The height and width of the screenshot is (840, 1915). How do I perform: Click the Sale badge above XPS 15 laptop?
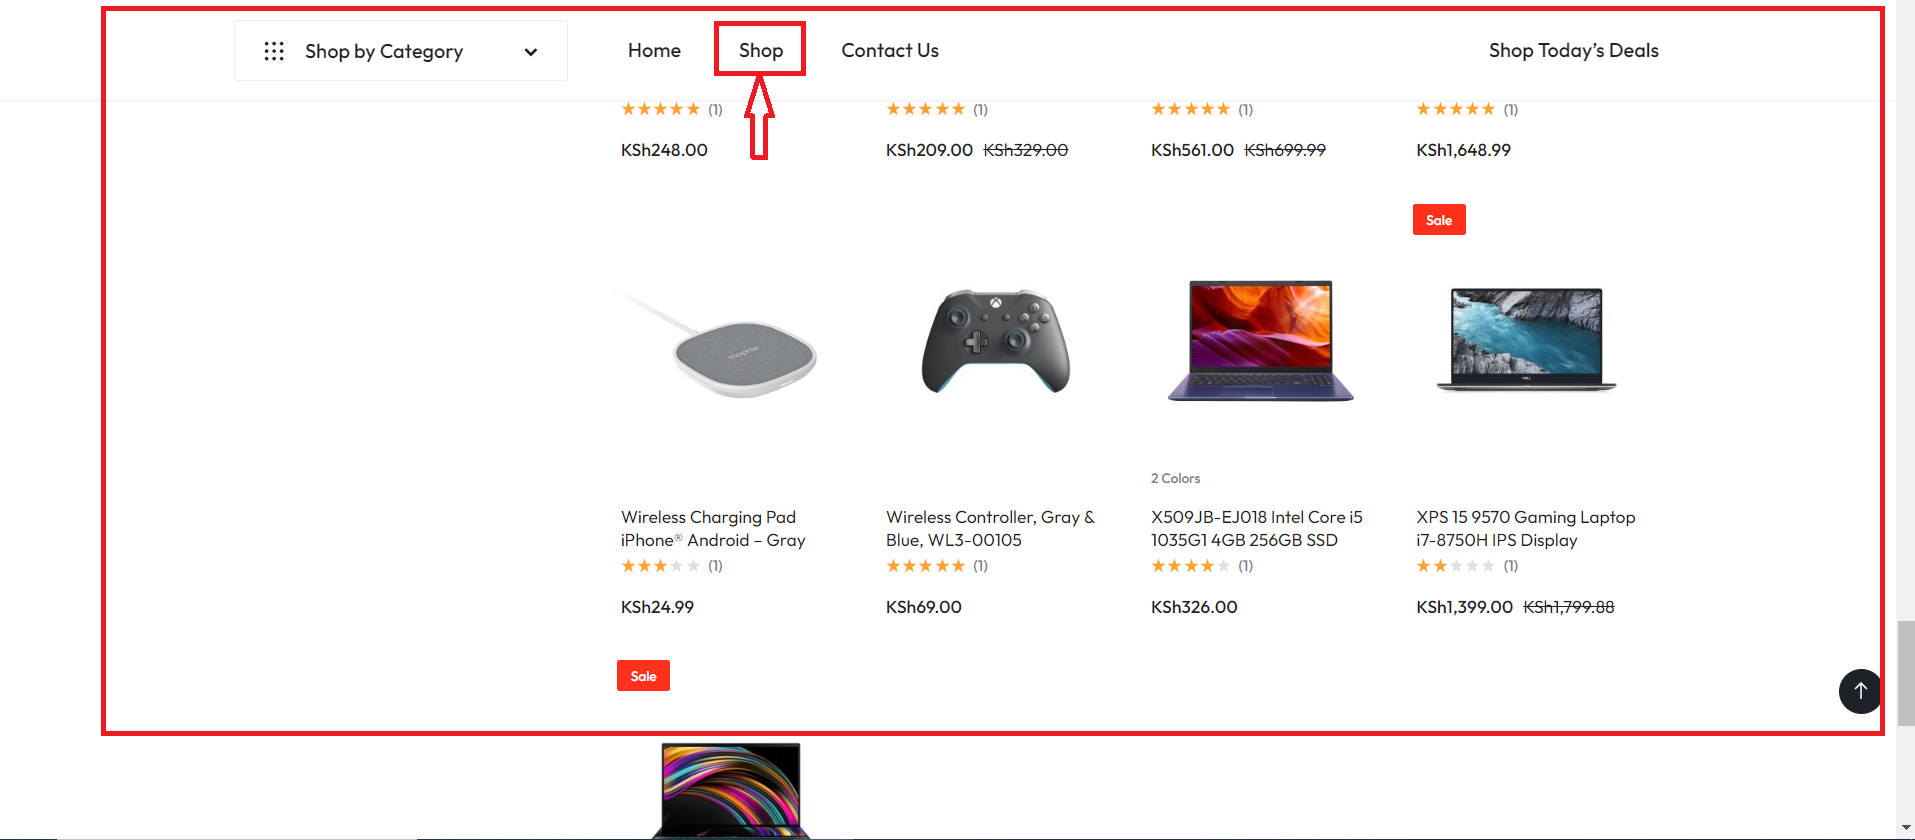pyautogui.click(x=1439, y=219)
